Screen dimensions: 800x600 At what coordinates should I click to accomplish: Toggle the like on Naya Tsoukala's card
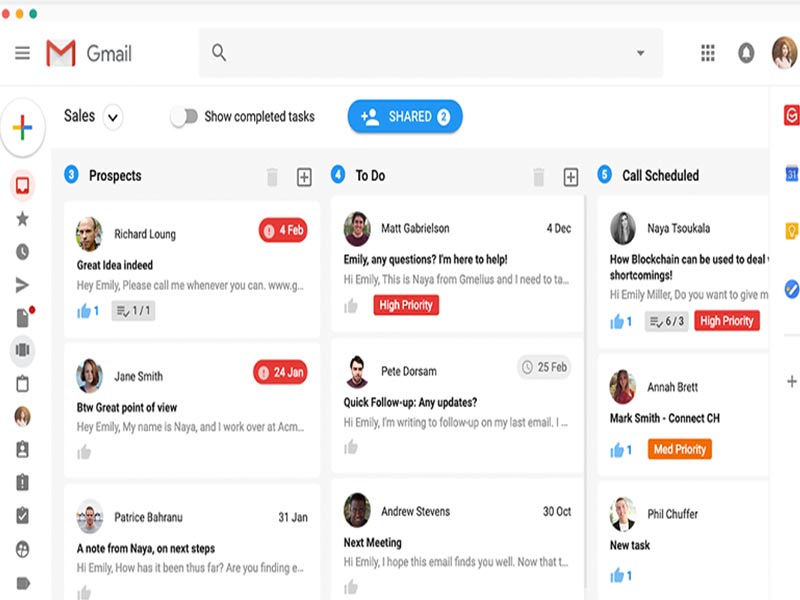617,321
